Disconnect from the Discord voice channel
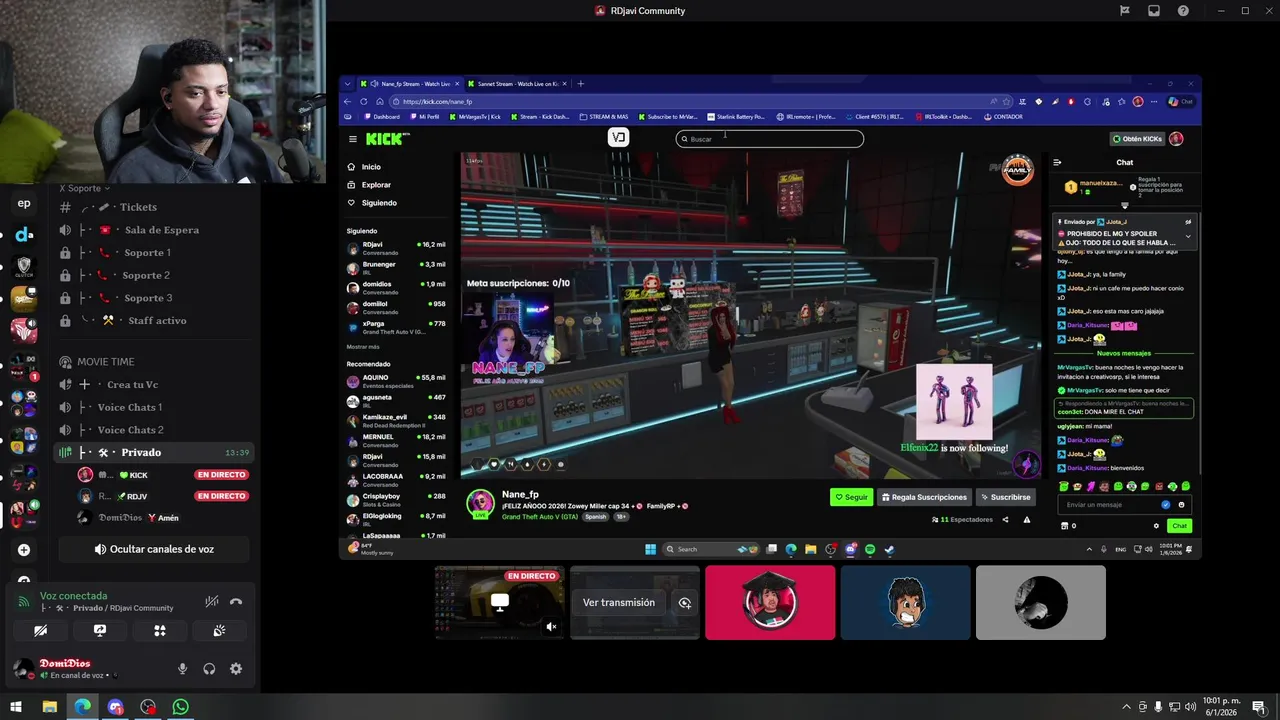 pos(236,602)
